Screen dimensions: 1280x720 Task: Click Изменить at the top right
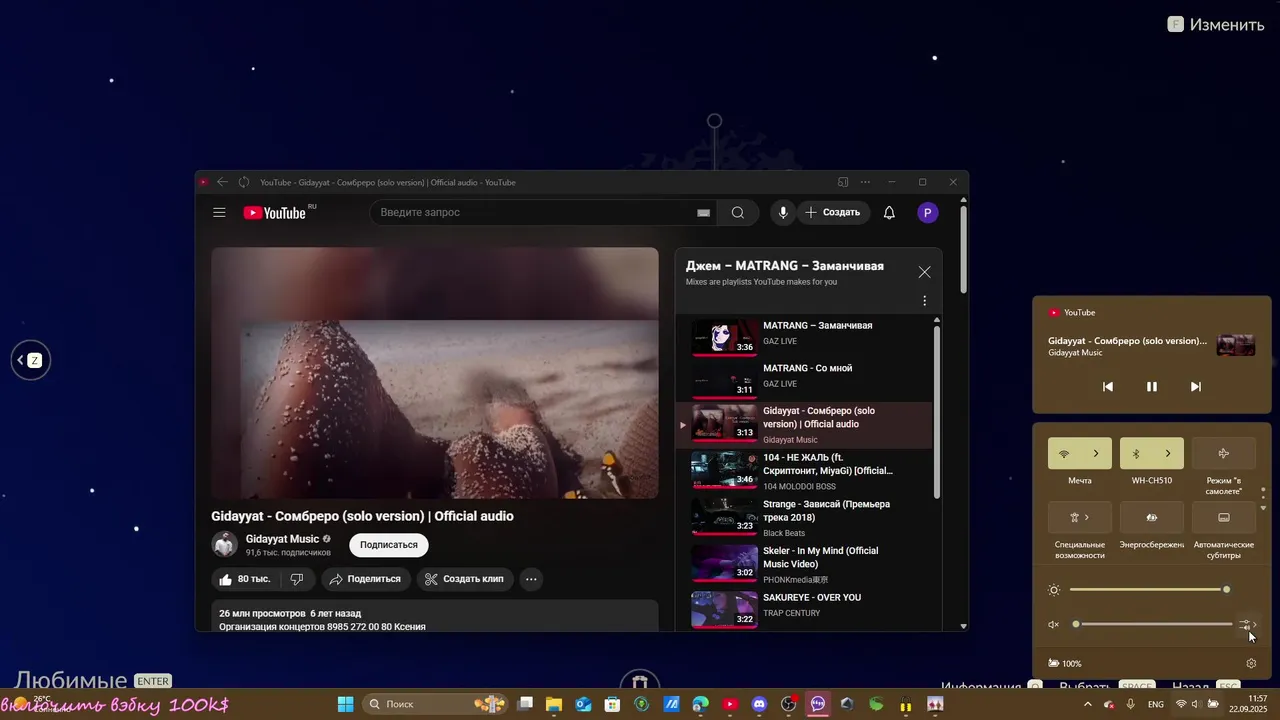1217,24
